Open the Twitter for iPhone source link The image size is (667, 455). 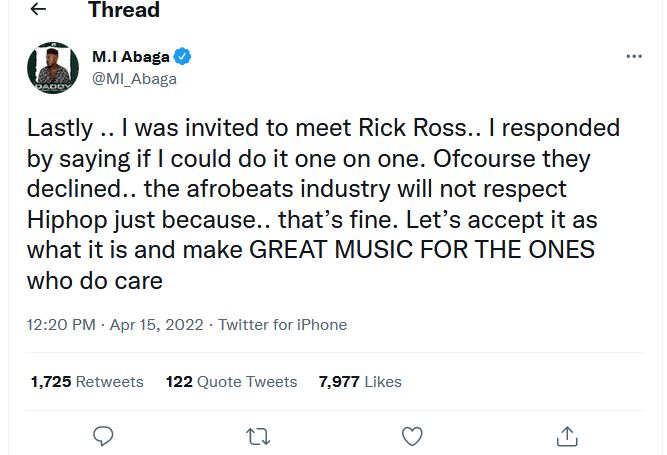point(282,325)
